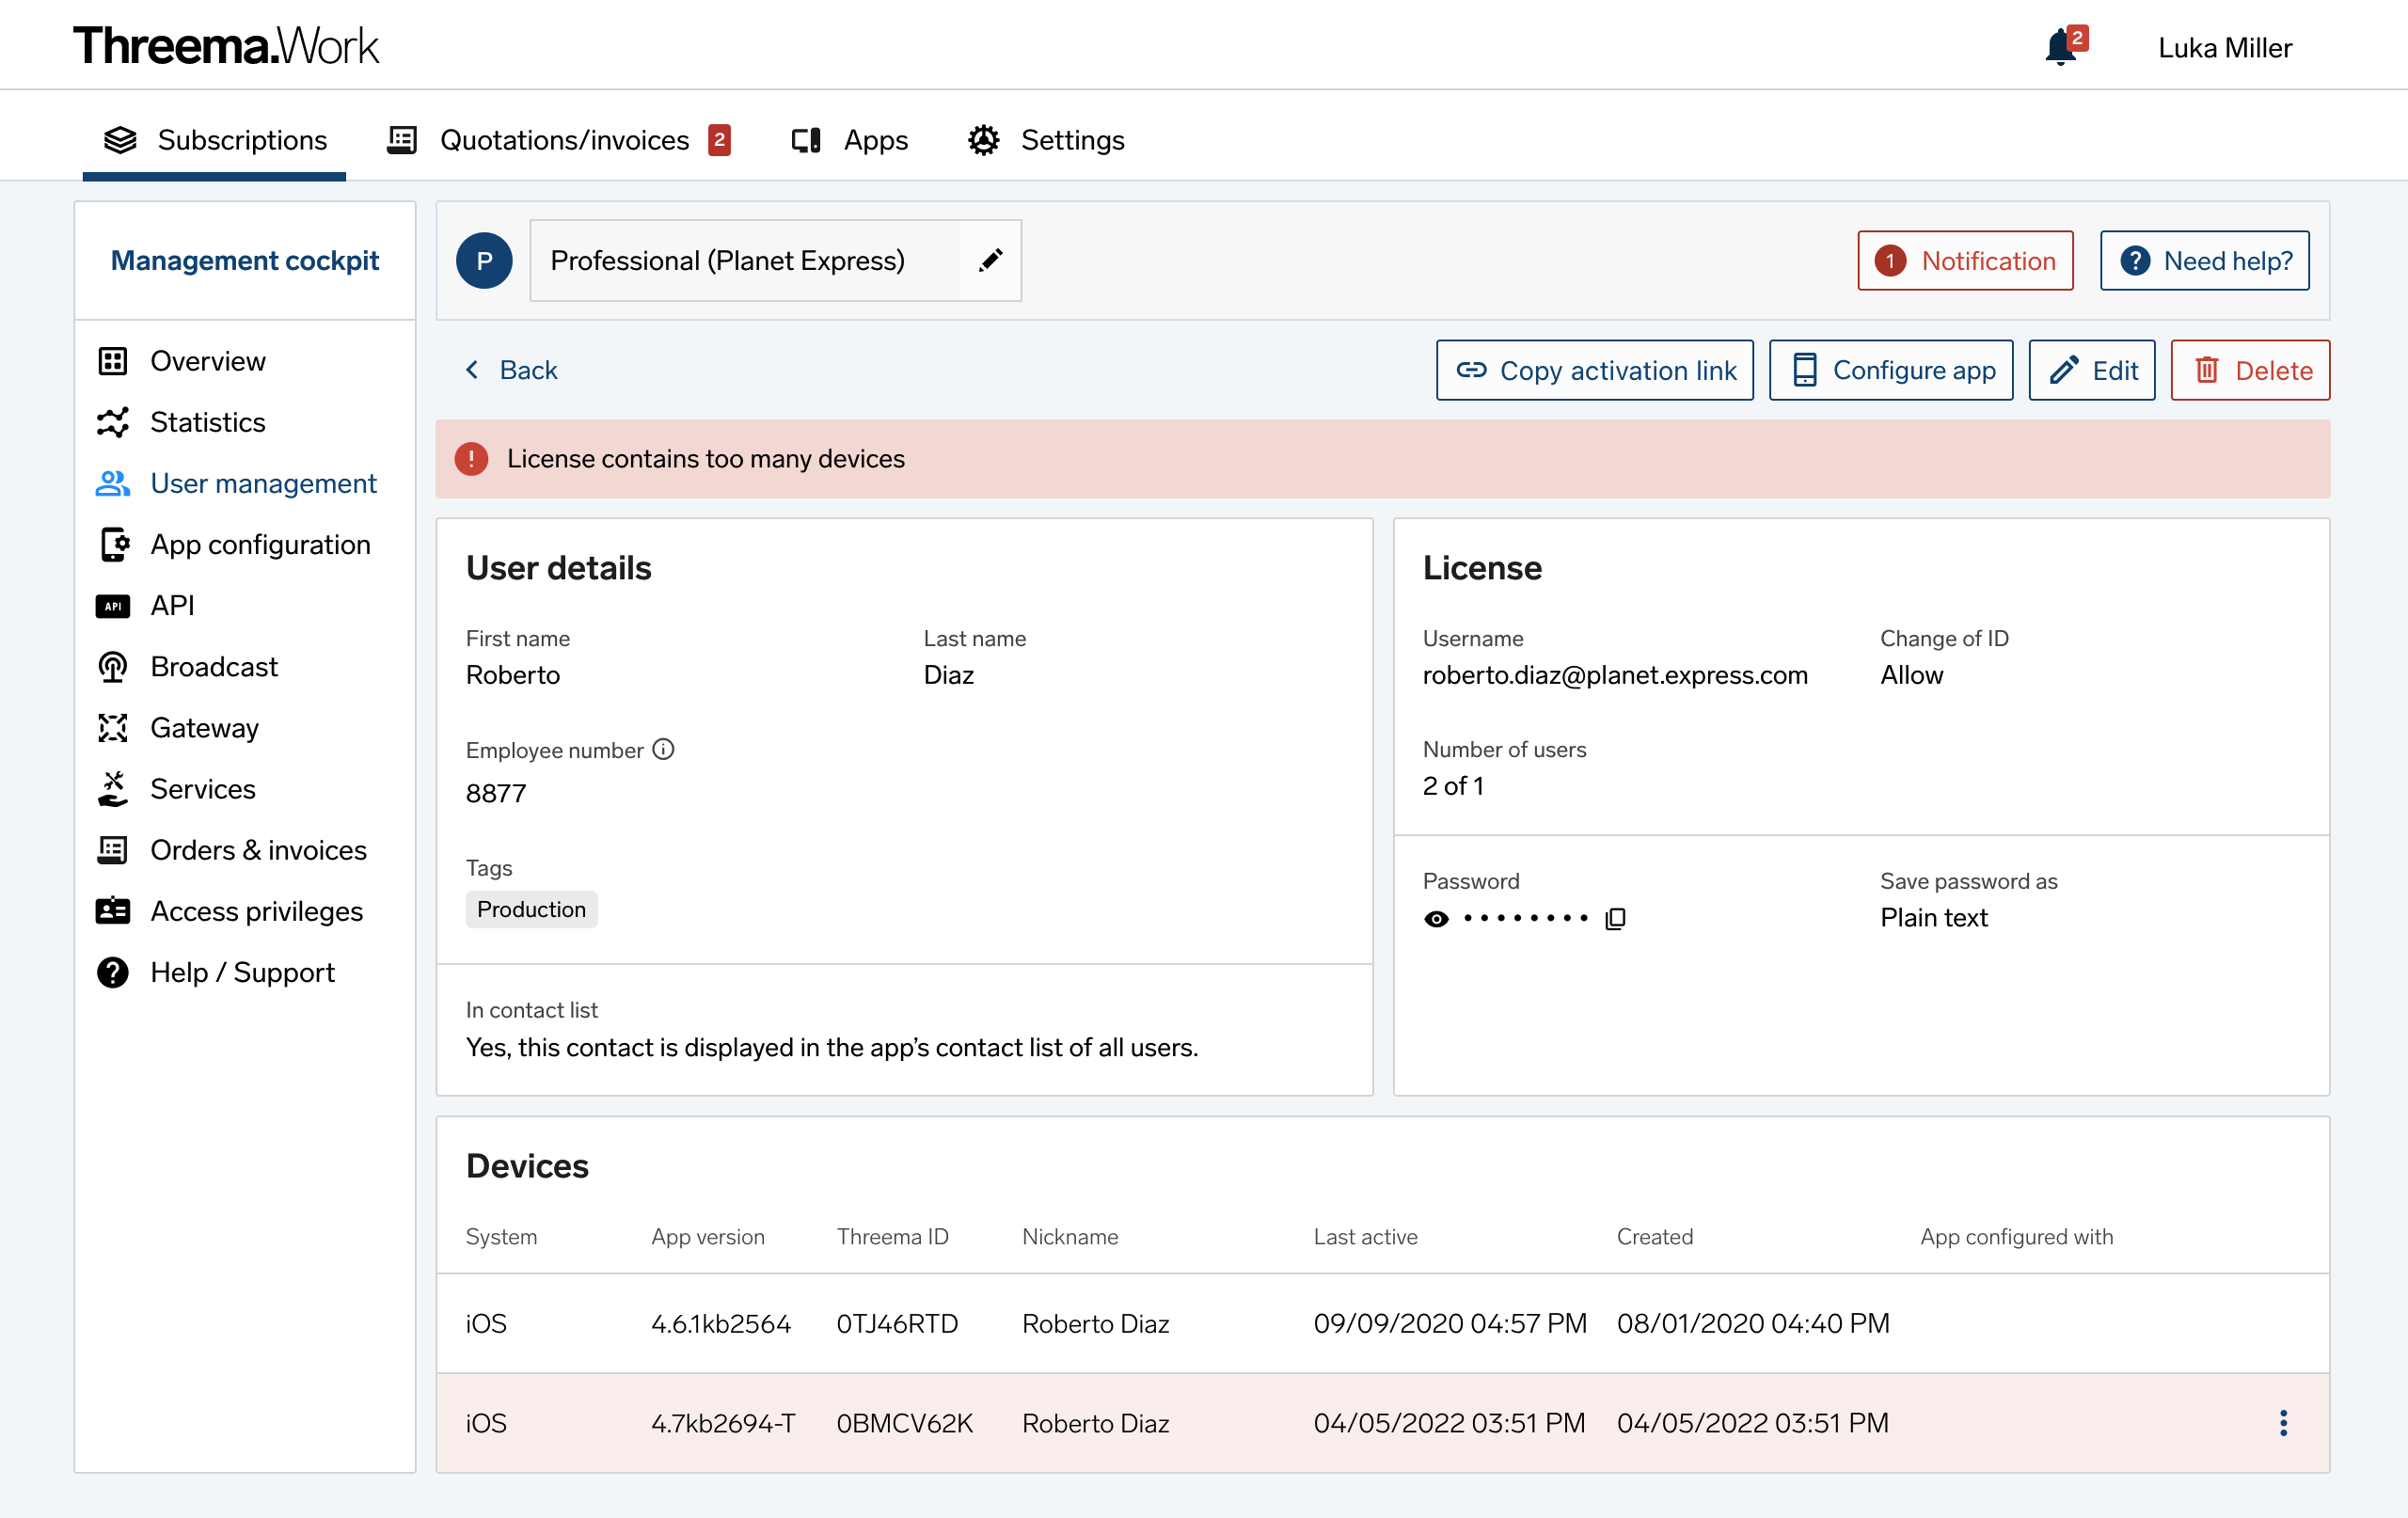Open Statistics in the sidebar
Image resolution: width=2408 pixels, height=1518 pixels.
pyautogui.click(x=245, y=422)
